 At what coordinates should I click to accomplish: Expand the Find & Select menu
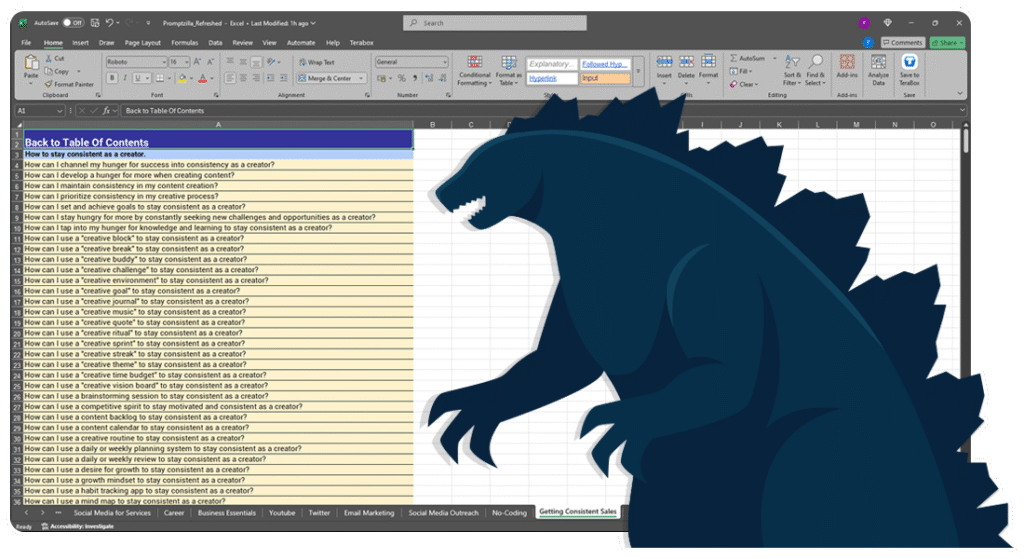coord(815,71)
